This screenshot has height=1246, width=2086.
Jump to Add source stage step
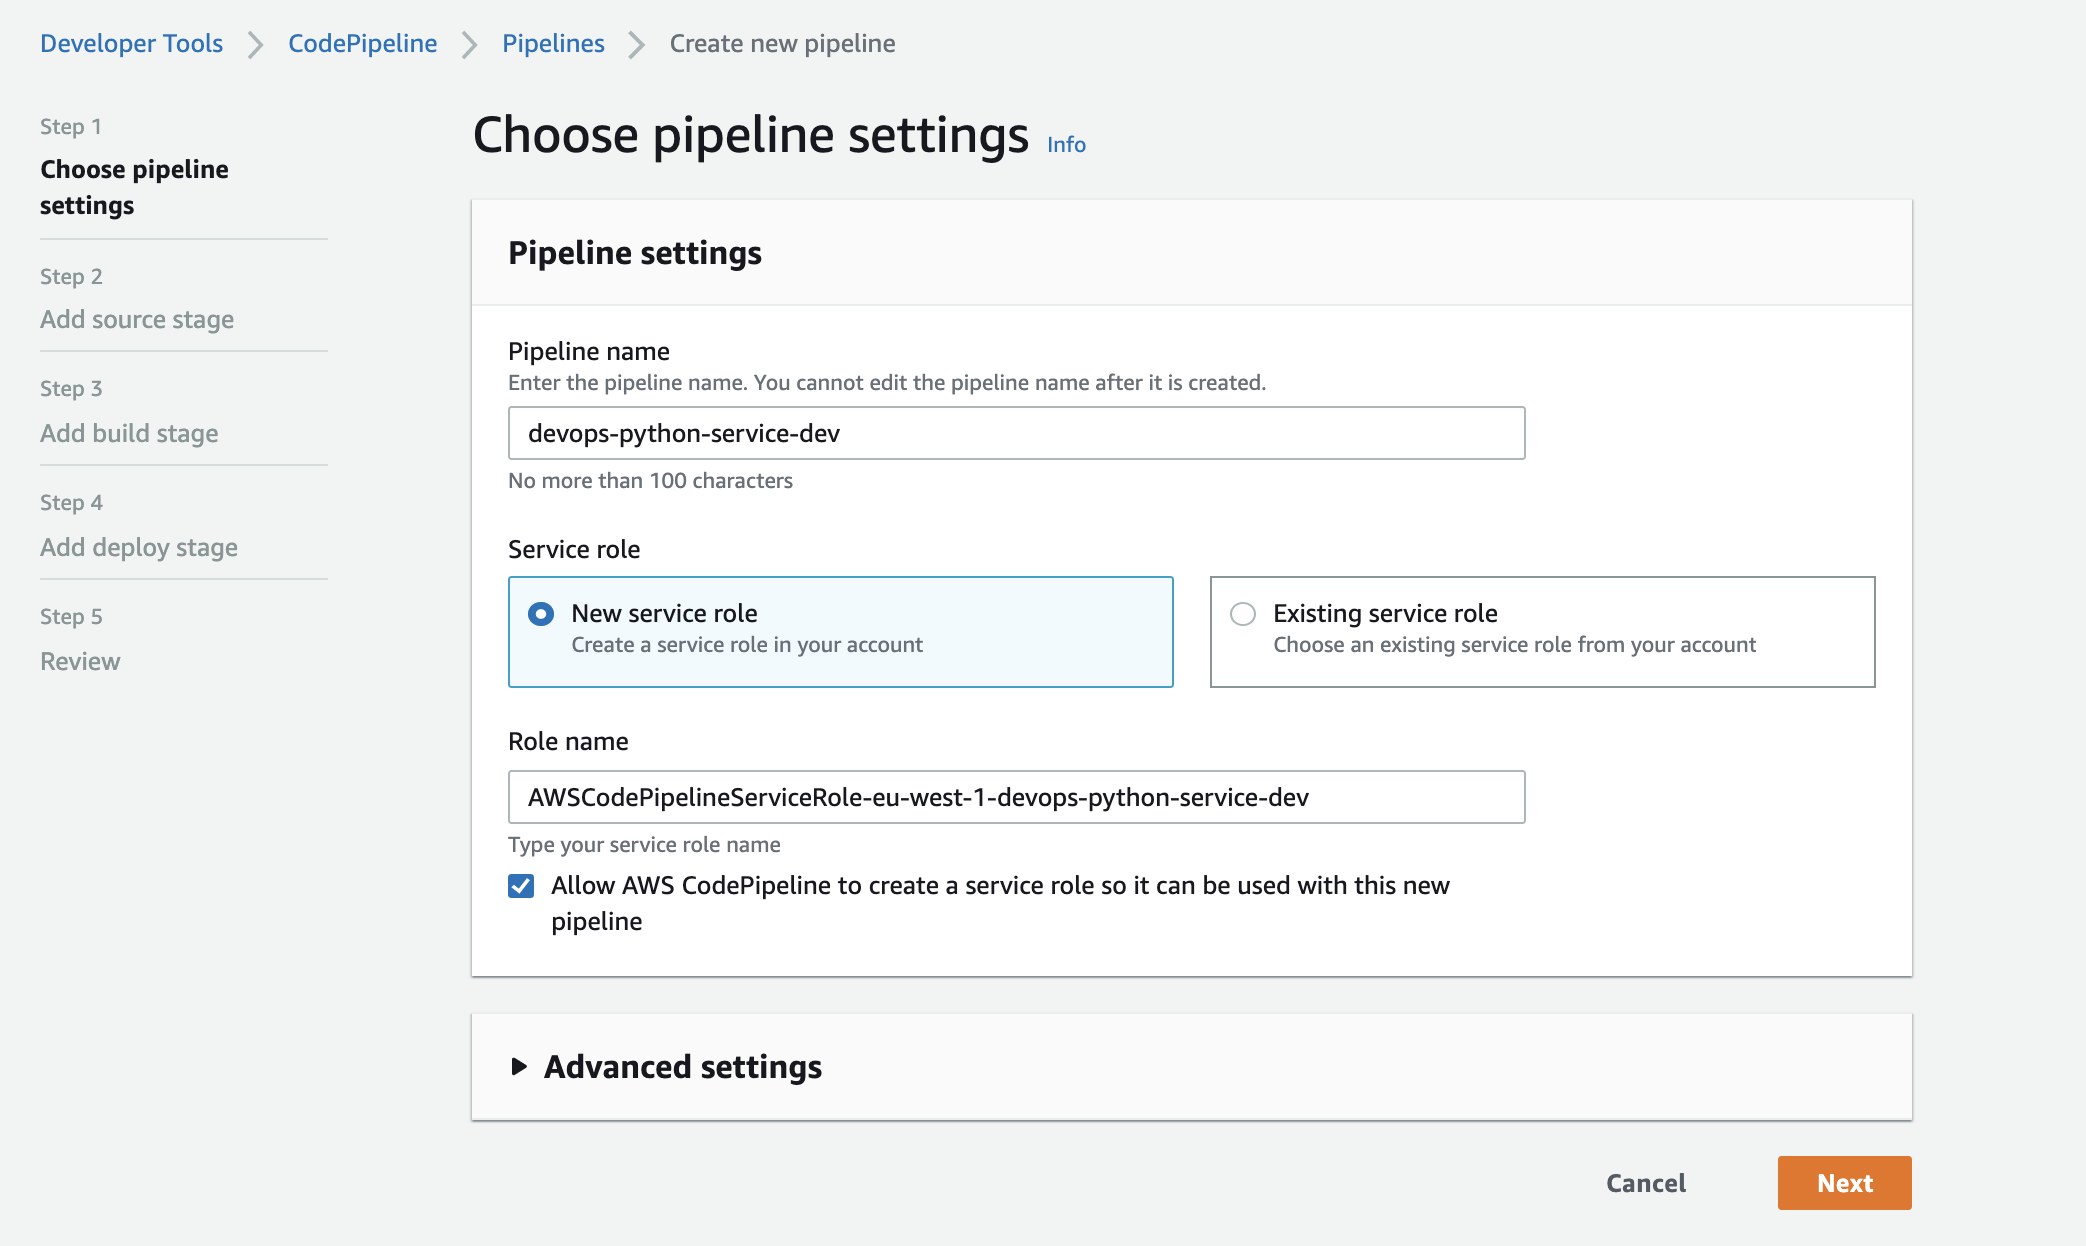[x=137, y=320]
